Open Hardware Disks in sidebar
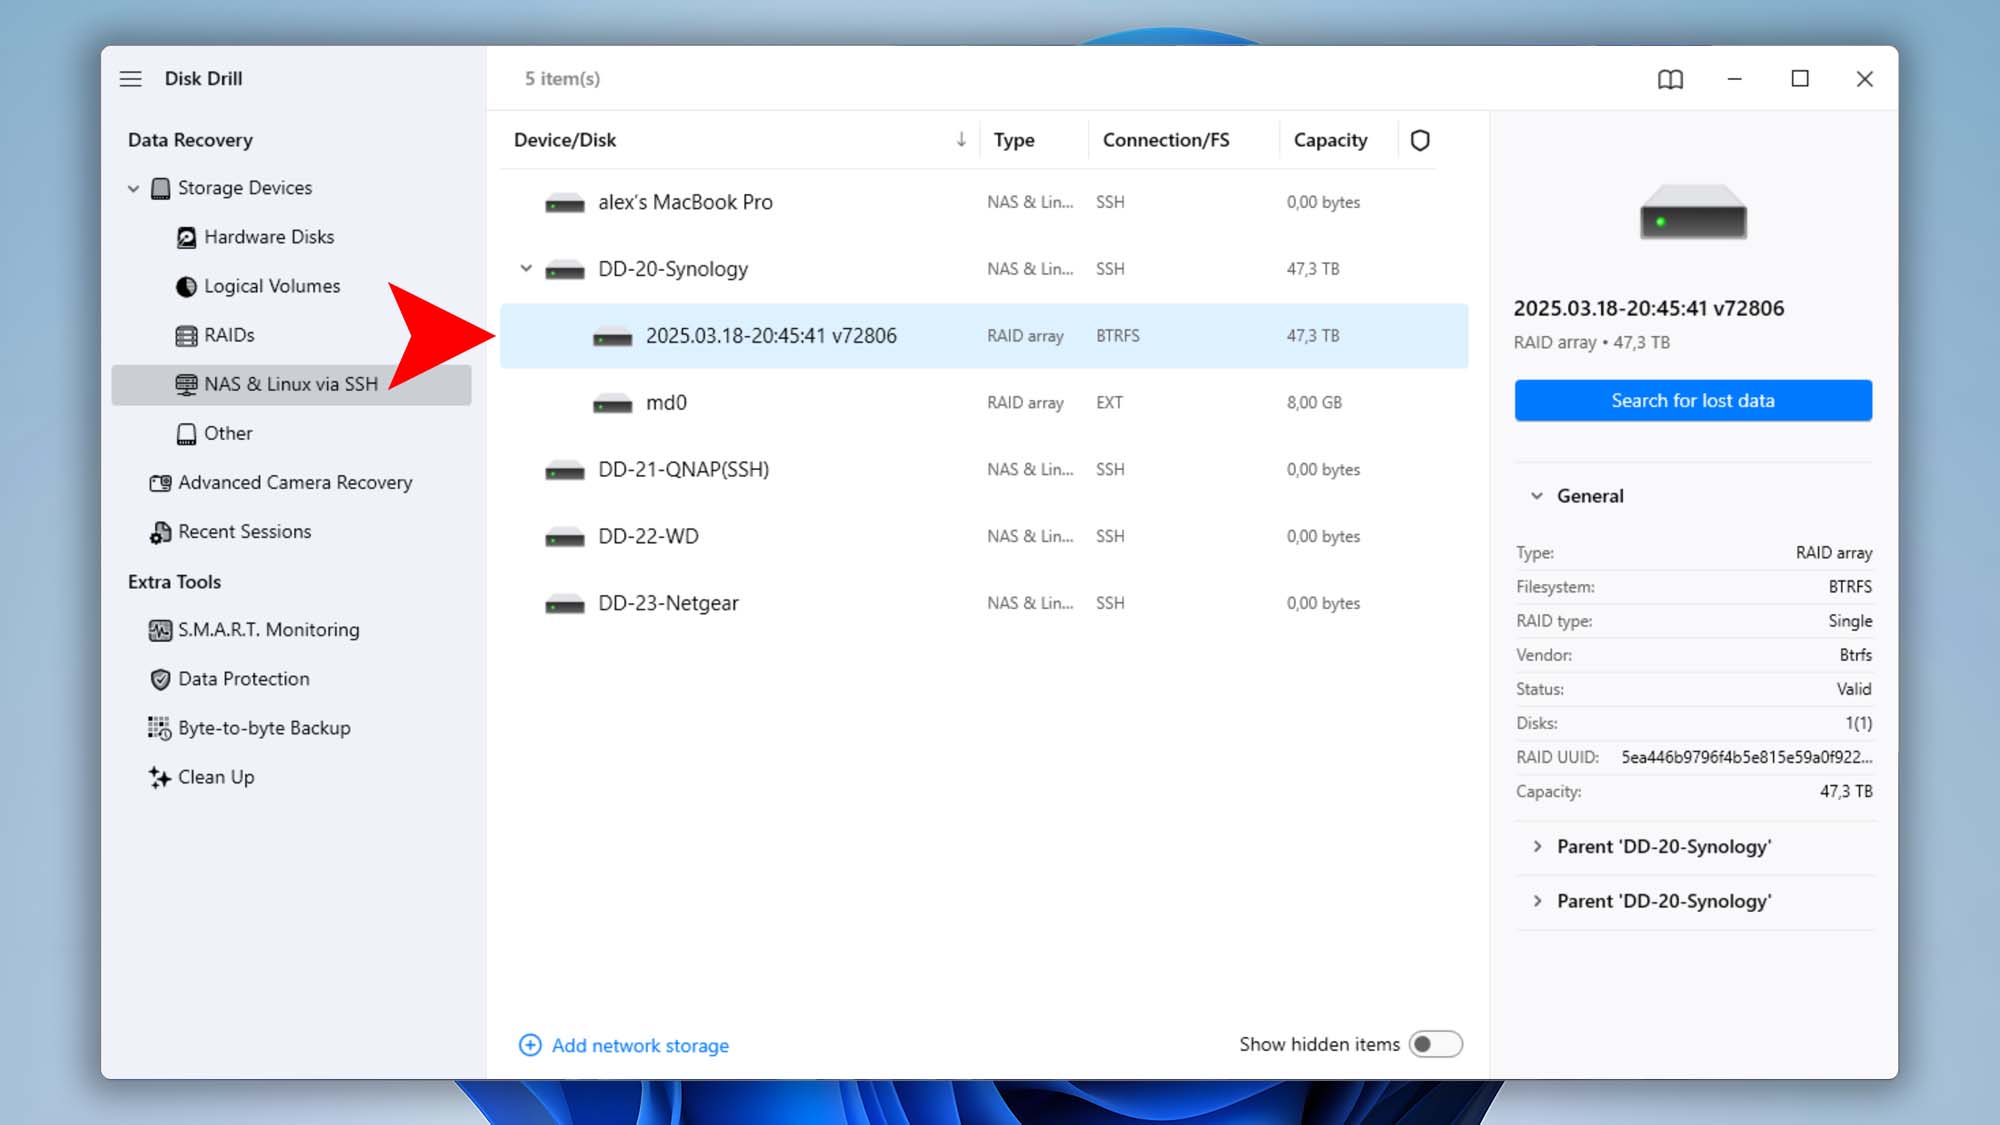Viewport: 2000px width, 1125px height. click(268, 237)
